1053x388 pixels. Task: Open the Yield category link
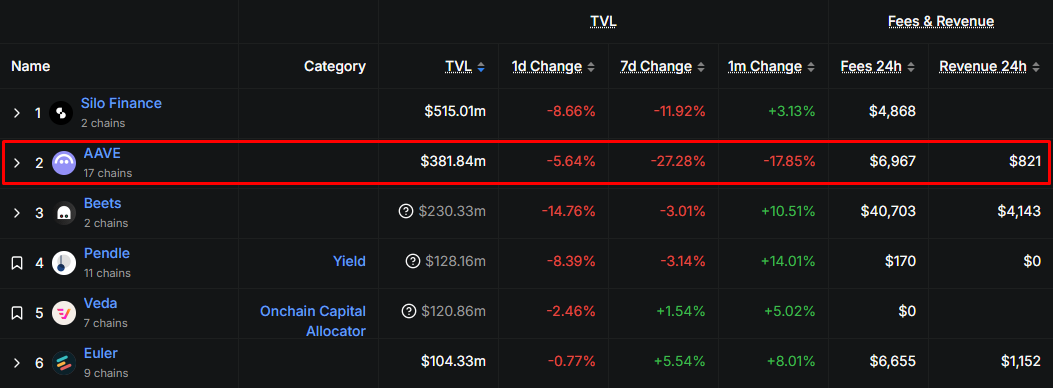point(349,261)
